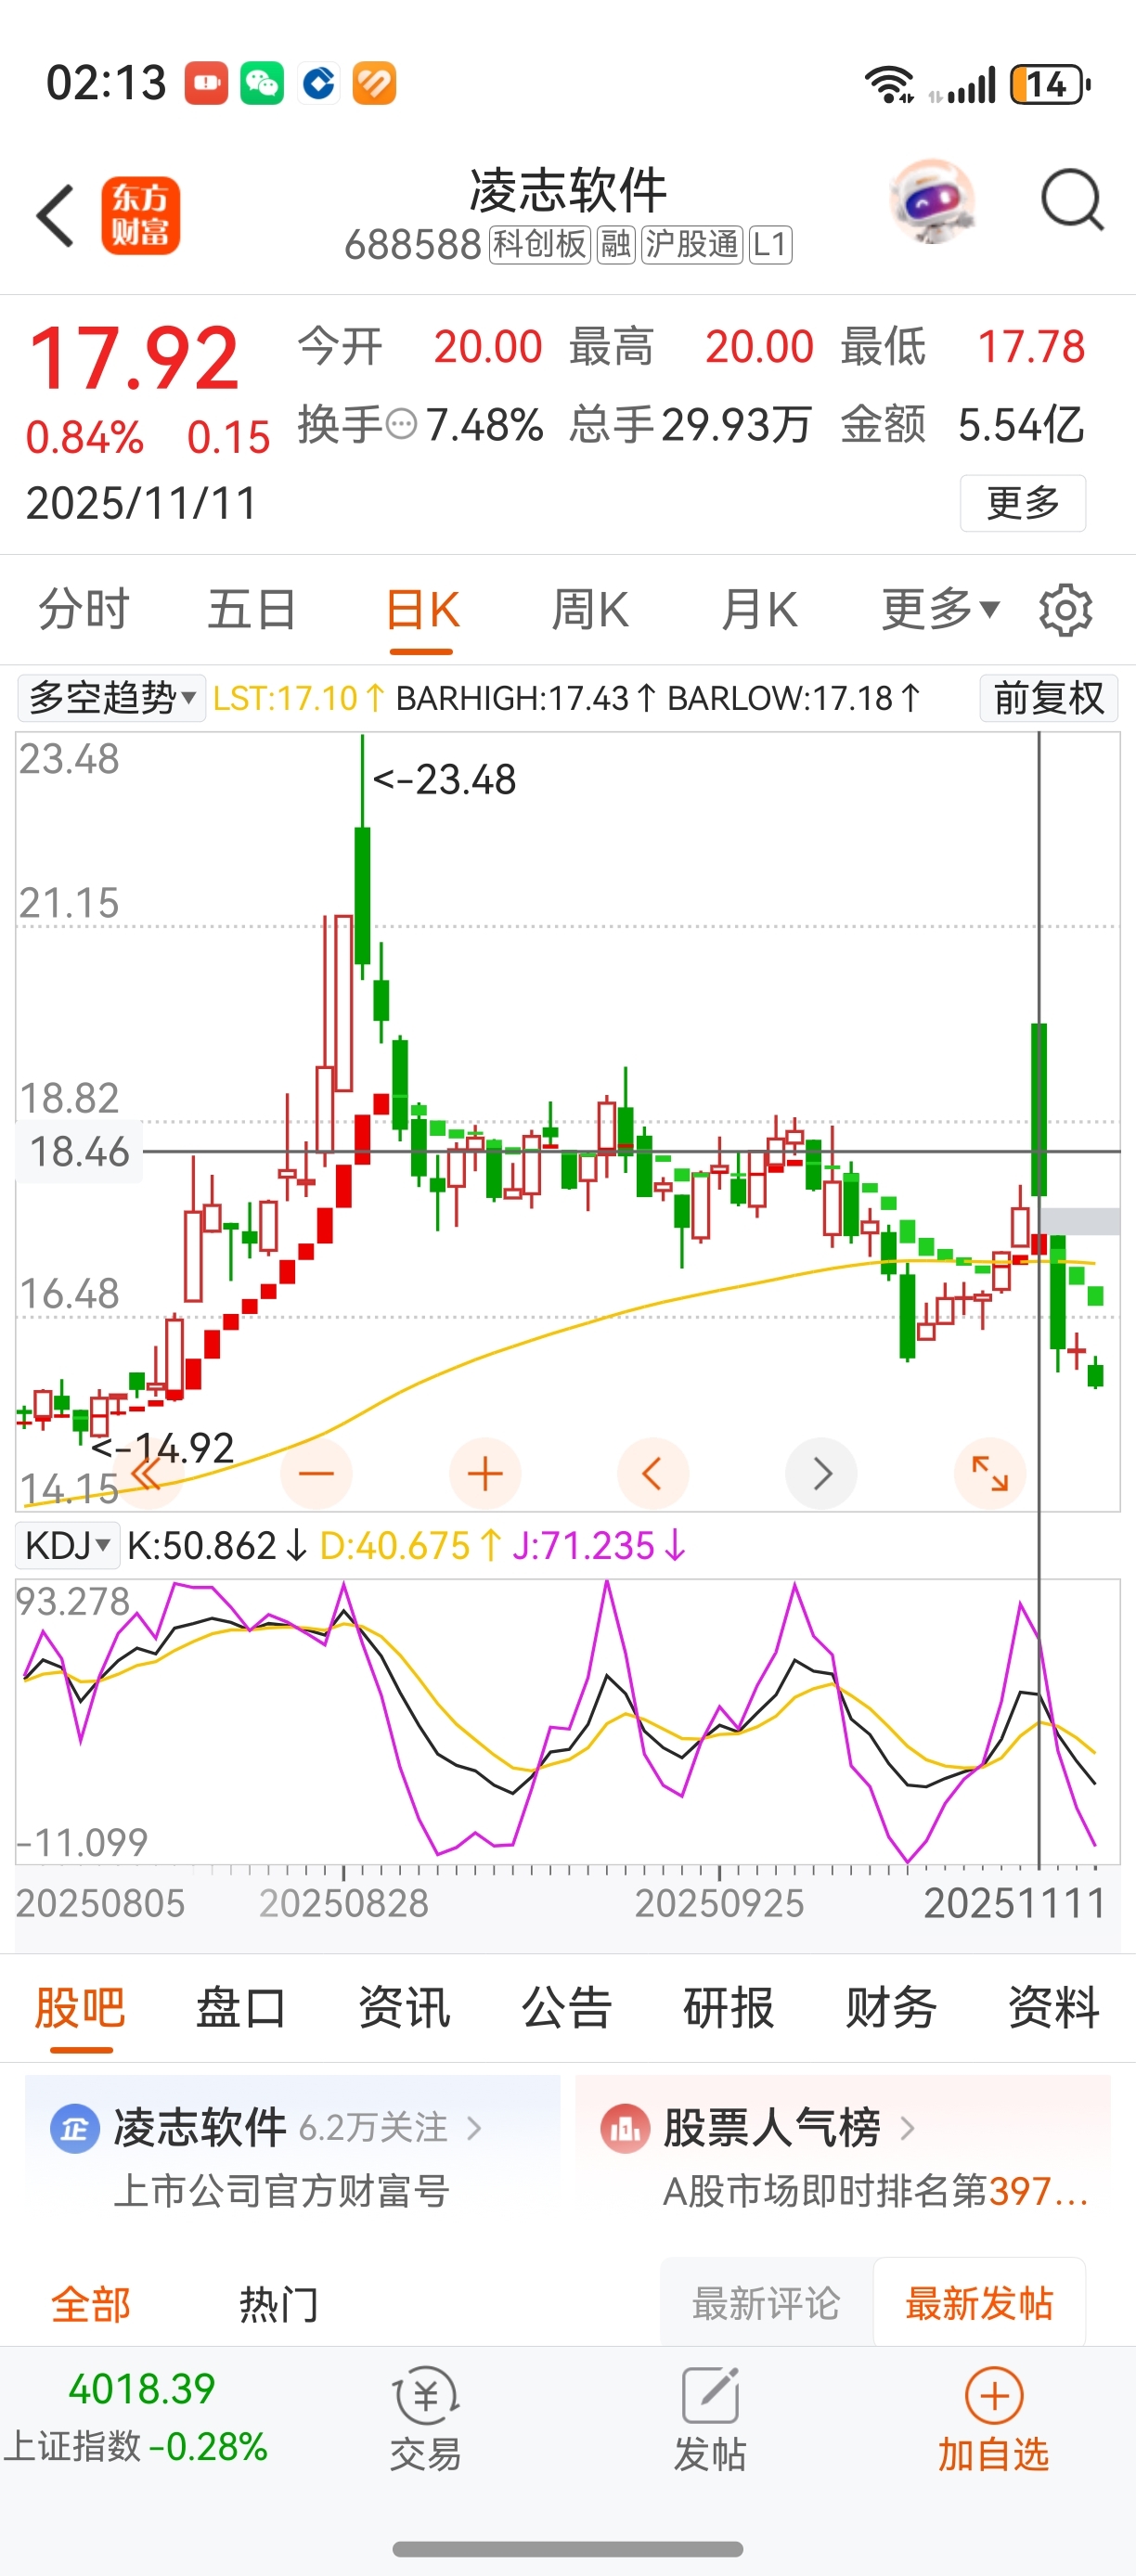Tap the Wi-Fi status icon
The height and width of the screenshot is (2576, 1136).
pos(889,84)
